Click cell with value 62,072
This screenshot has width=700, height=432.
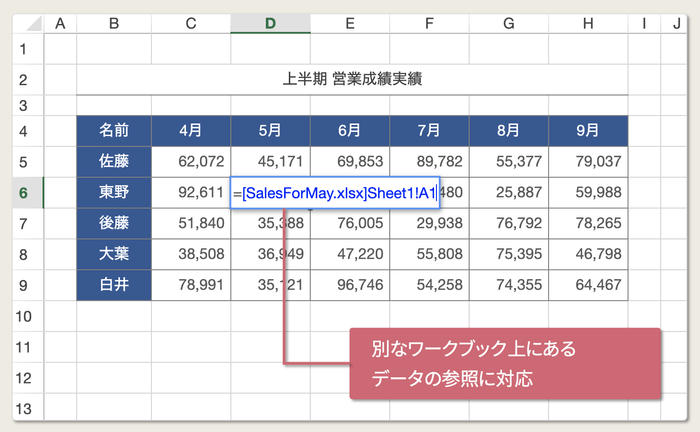tap(191, 162)
